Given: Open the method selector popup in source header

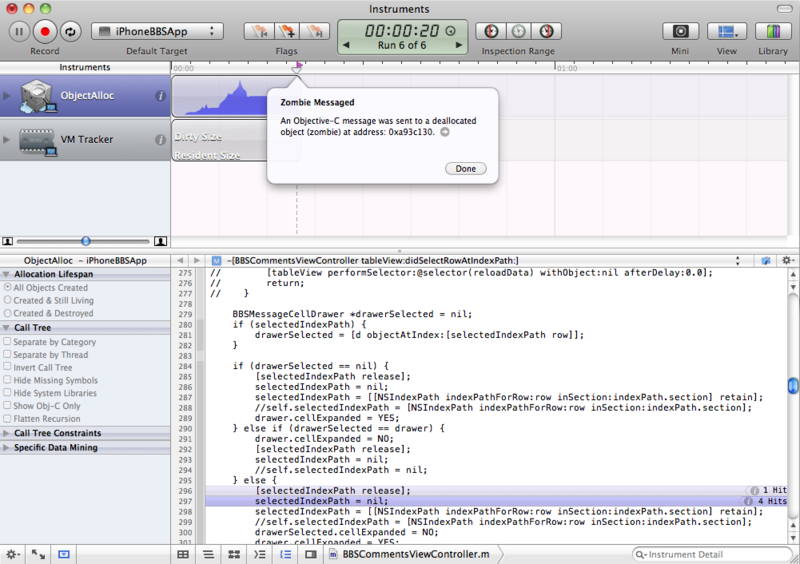Looking at the screenshot, I should pos(737,260).
